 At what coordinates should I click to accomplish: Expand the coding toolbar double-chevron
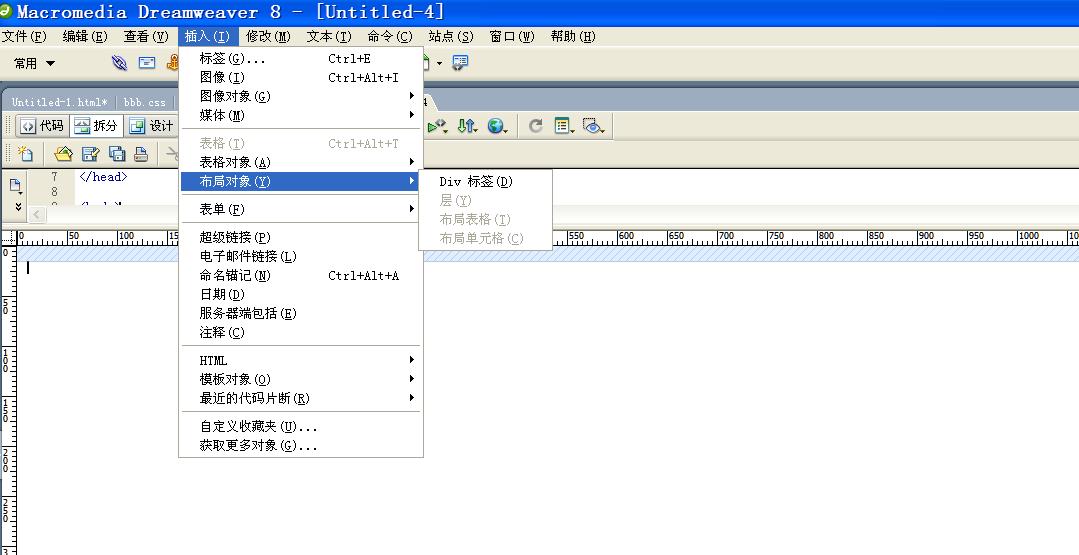(x=19, y=206)
